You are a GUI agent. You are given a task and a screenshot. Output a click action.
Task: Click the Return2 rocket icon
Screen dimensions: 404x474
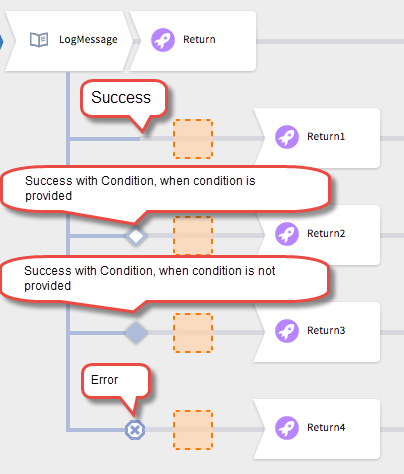pyautogui.click(x=287, y=234)
